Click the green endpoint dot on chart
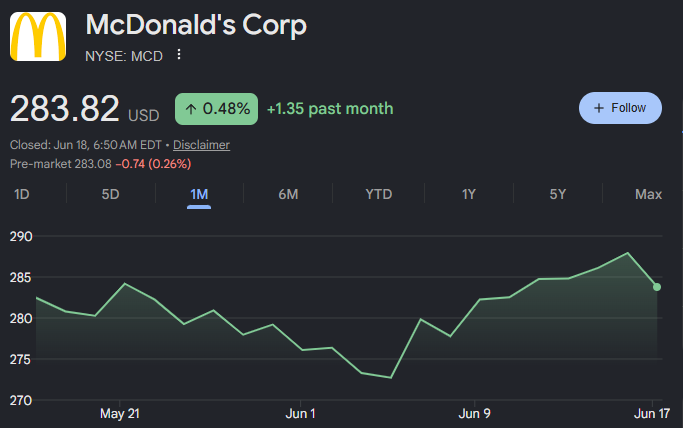This screenshot has height=428, width=683. [657, 287]
